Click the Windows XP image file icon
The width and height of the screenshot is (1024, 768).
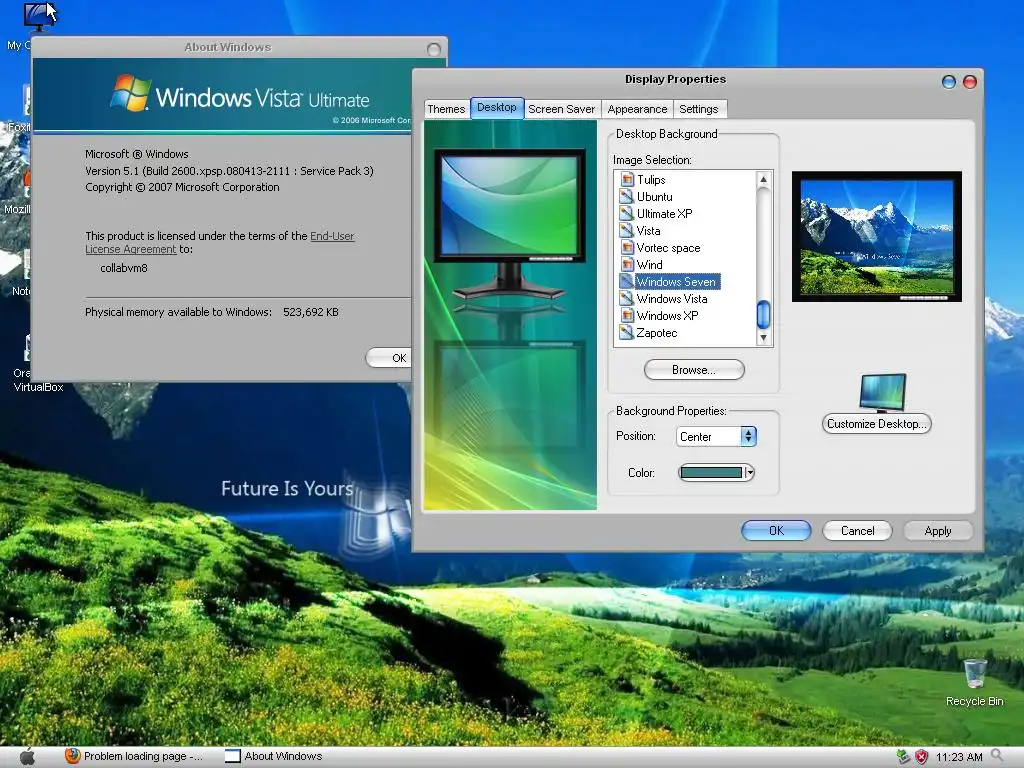(627, 315)
